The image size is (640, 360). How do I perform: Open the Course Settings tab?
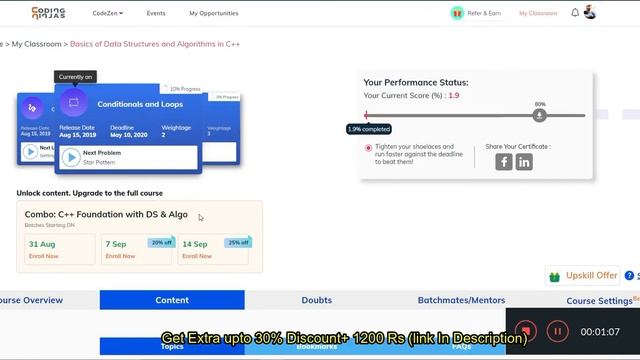pyautogui.click(x=599, y=301)
